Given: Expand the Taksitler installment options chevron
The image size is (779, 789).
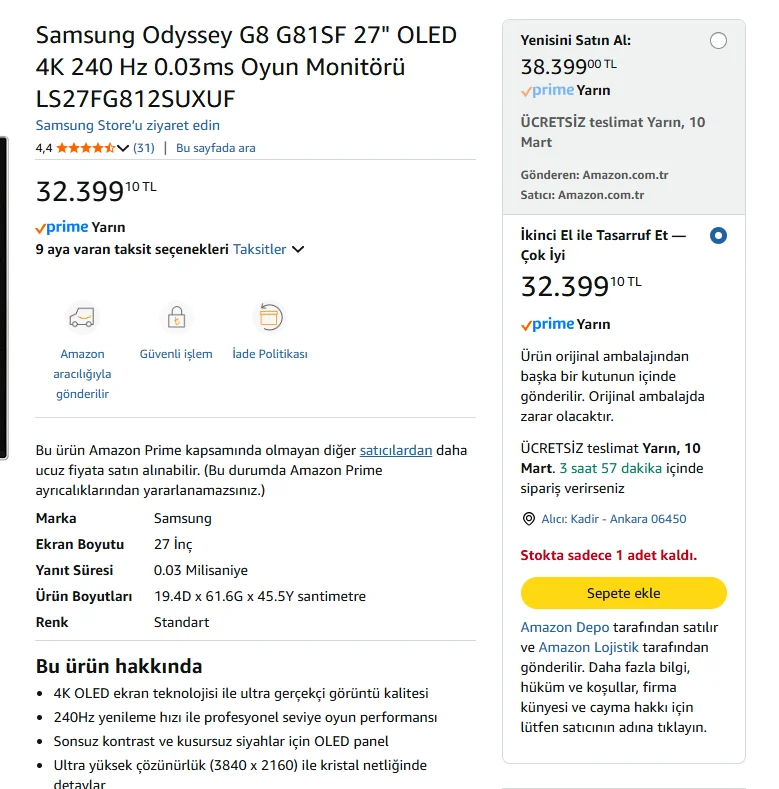Looking at the screenshot, I should click(298, 249).
